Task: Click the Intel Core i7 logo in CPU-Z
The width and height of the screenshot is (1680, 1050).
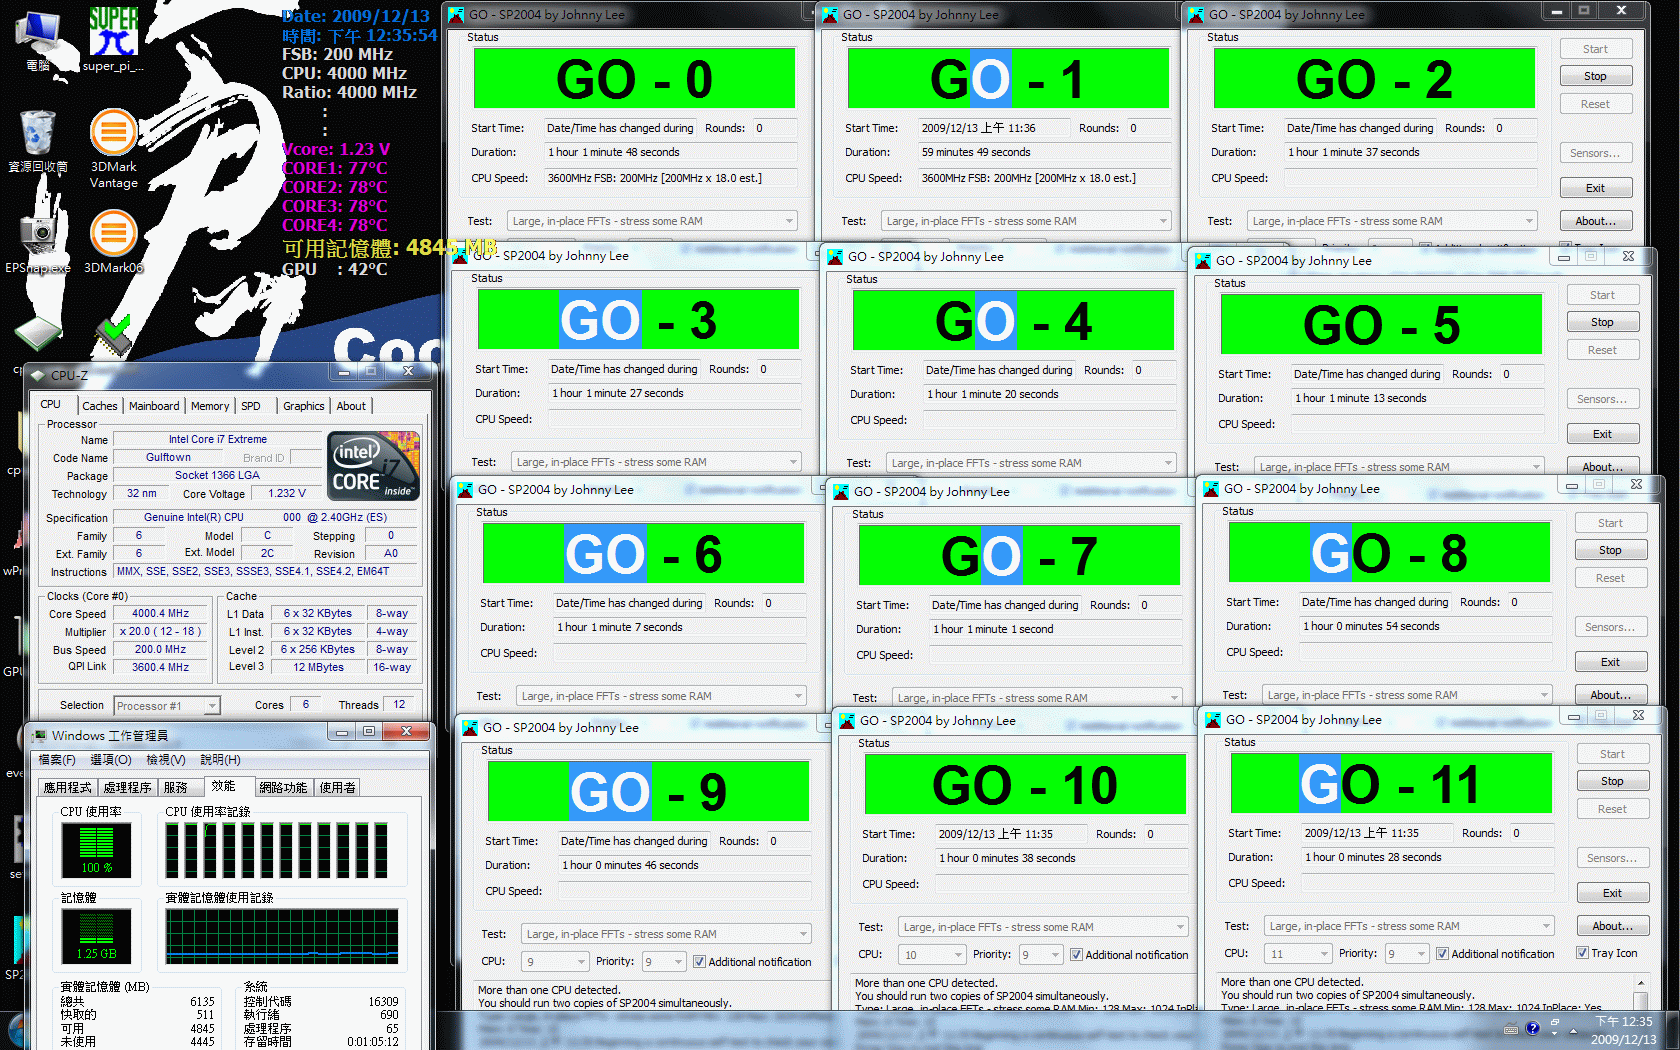Action: tap(373, 465)
